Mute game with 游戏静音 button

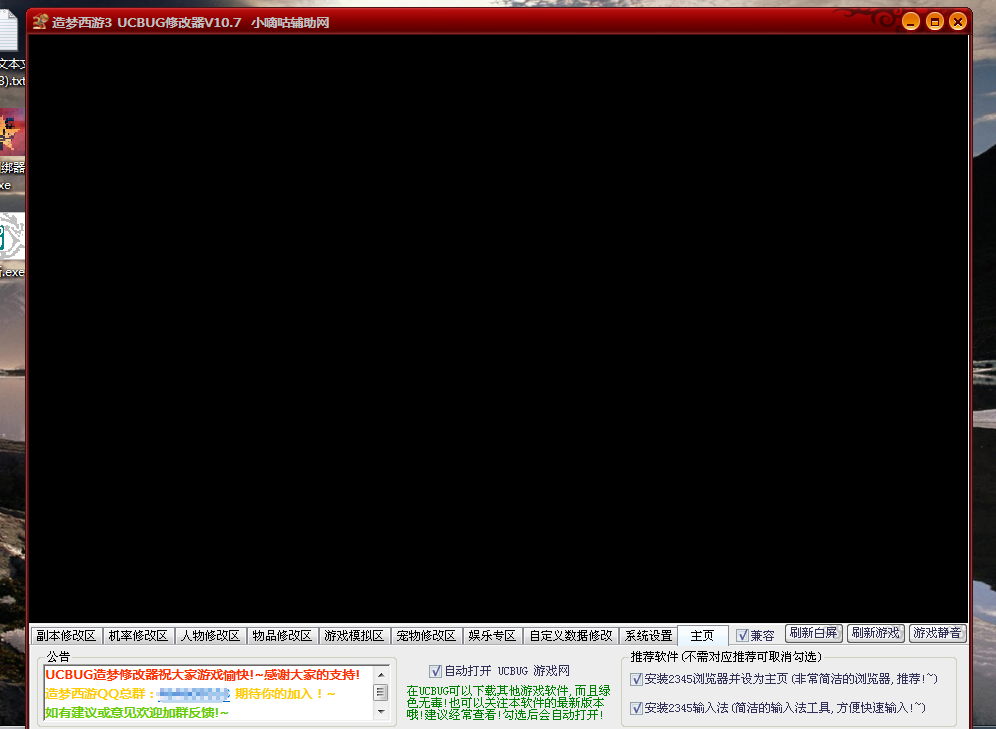937,633
